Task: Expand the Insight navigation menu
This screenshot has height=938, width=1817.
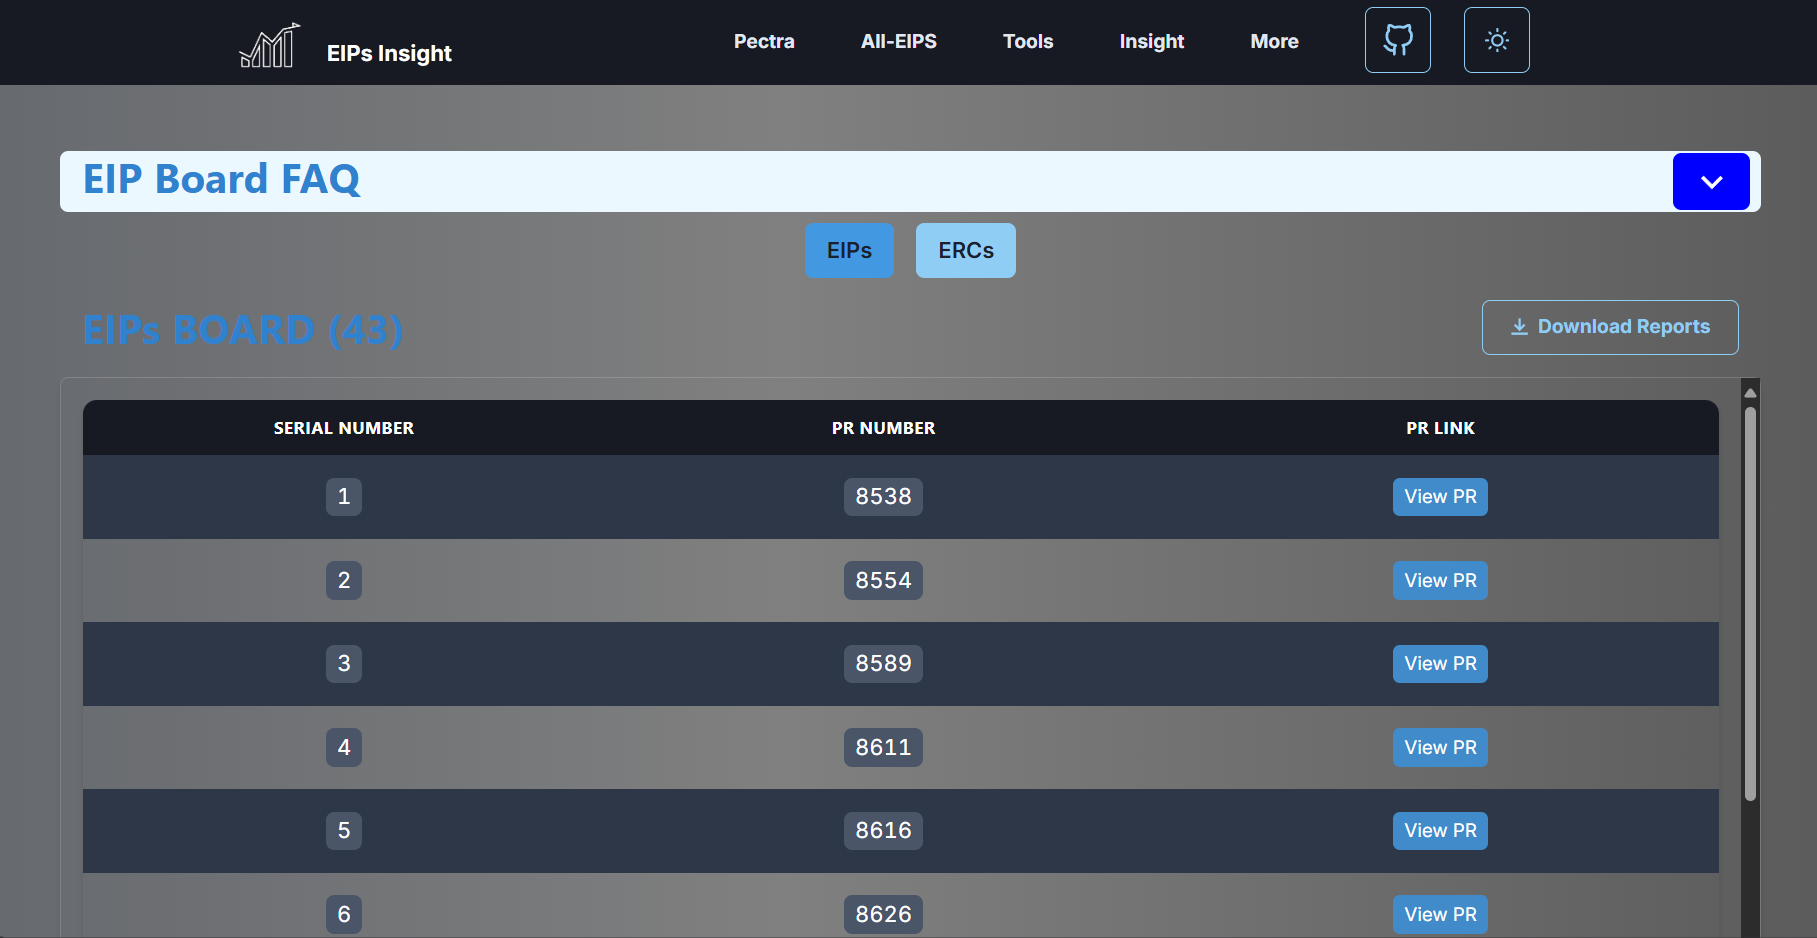Action: [1151, 41]
